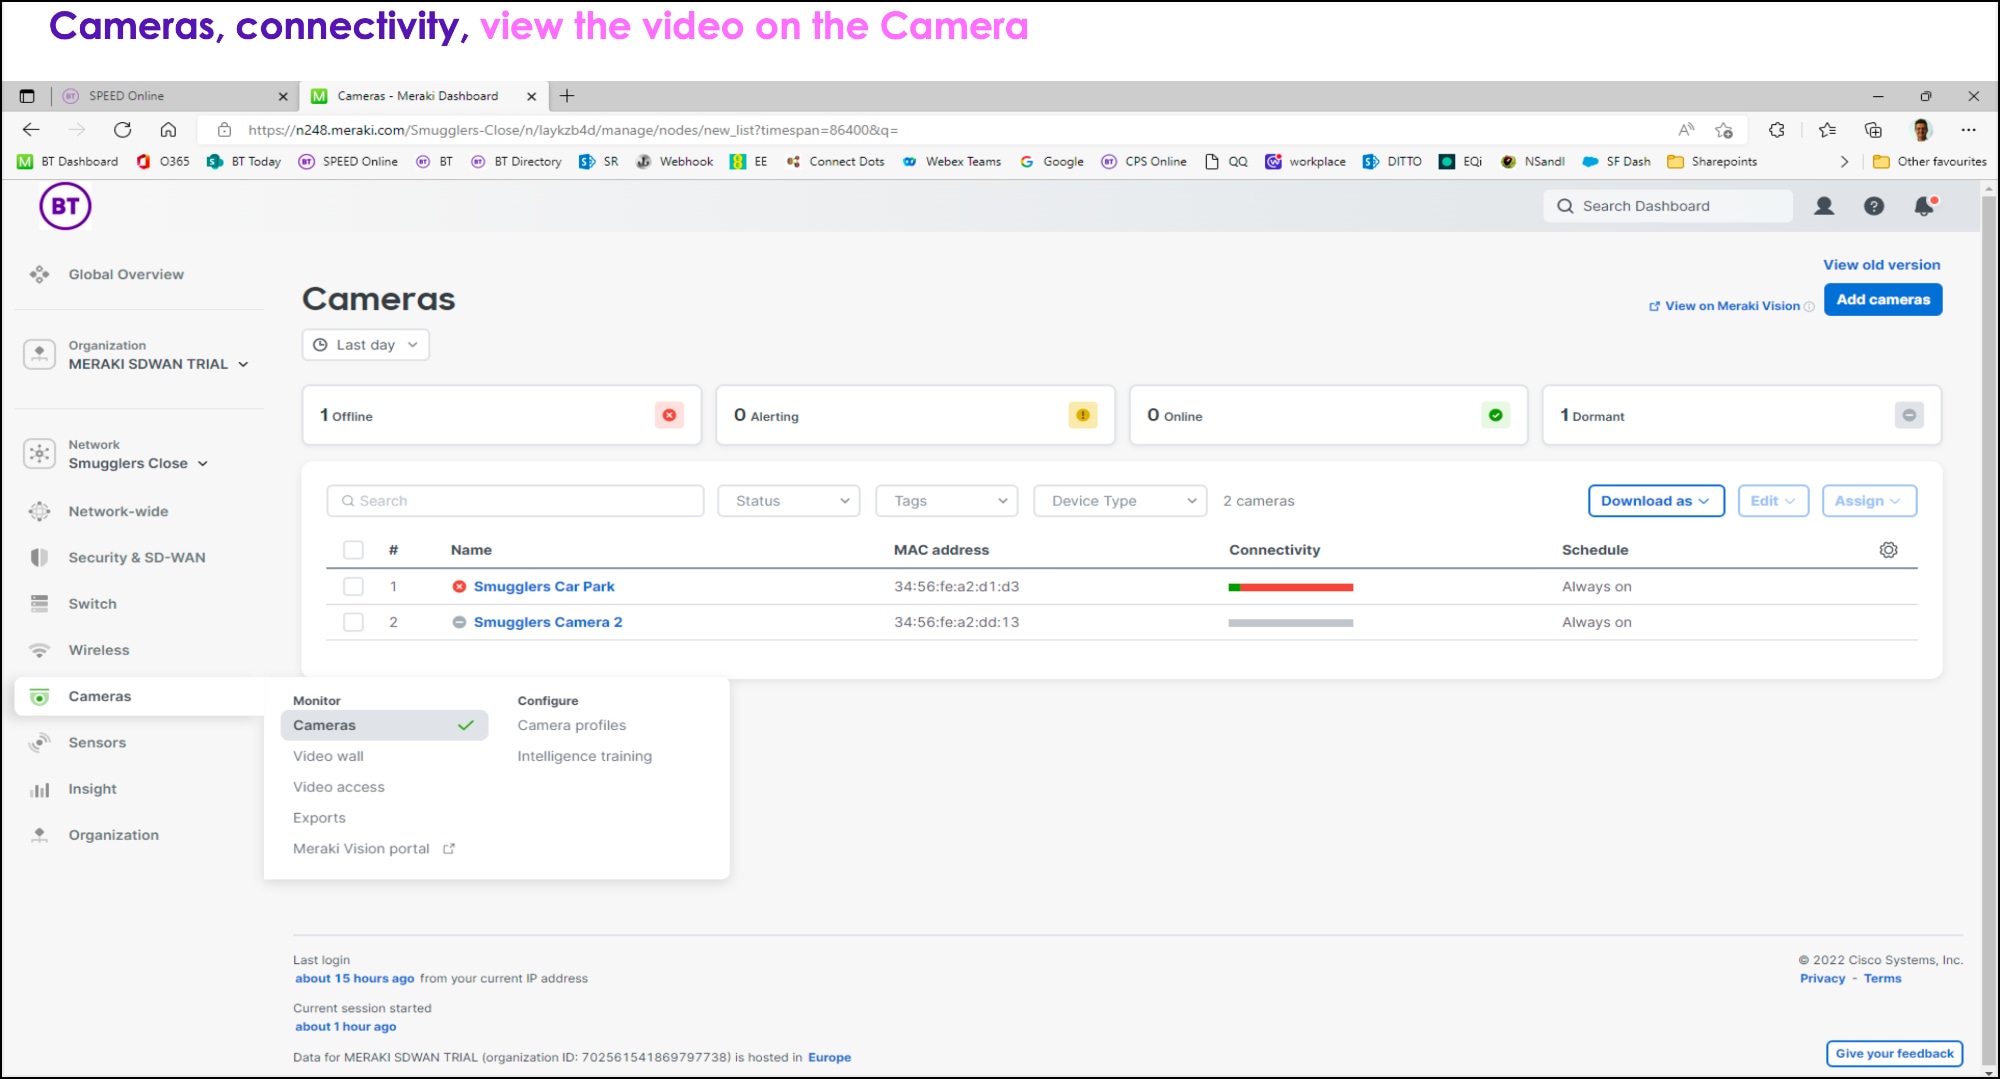Select Intelligence training under Configure
Screen dimensions: 2000x1079
[x=584, y=756]
